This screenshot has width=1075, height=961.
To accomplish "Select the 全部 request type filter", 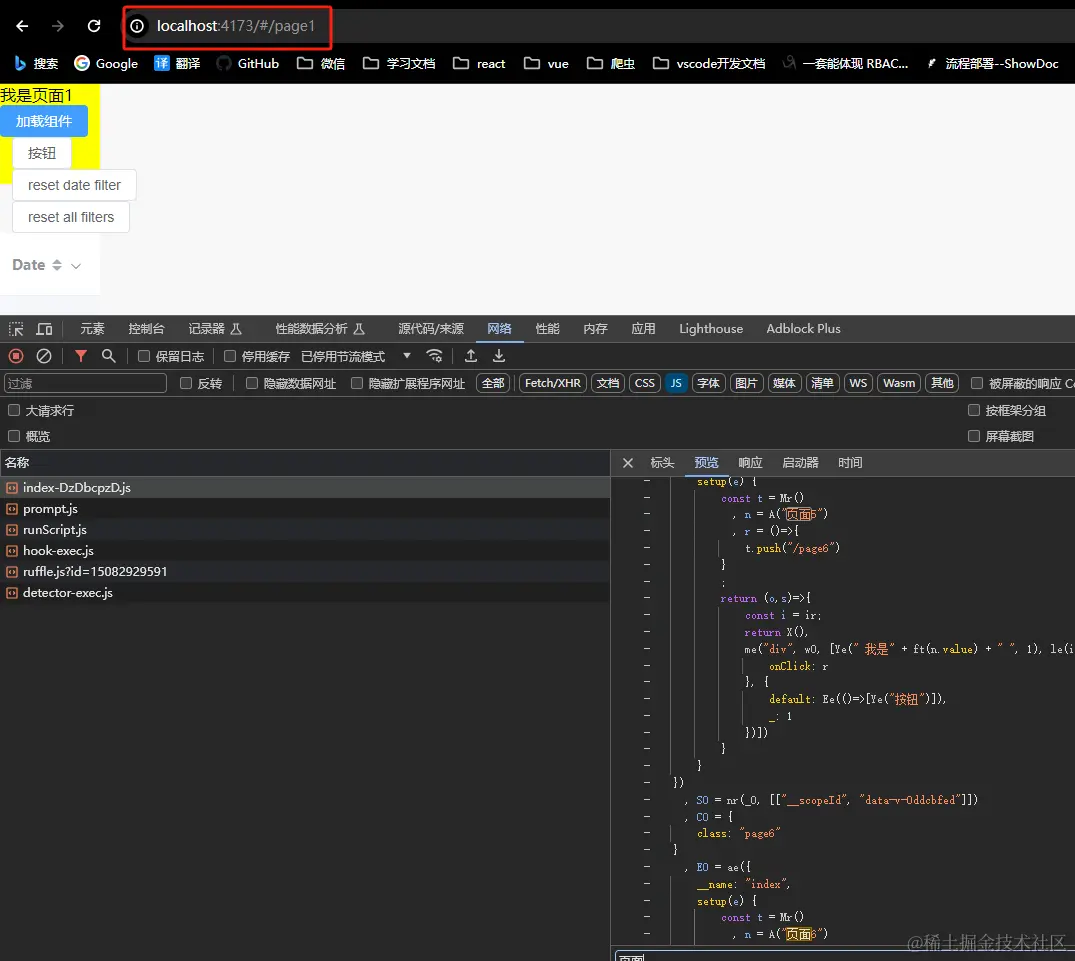I will [x=493, y=383].
